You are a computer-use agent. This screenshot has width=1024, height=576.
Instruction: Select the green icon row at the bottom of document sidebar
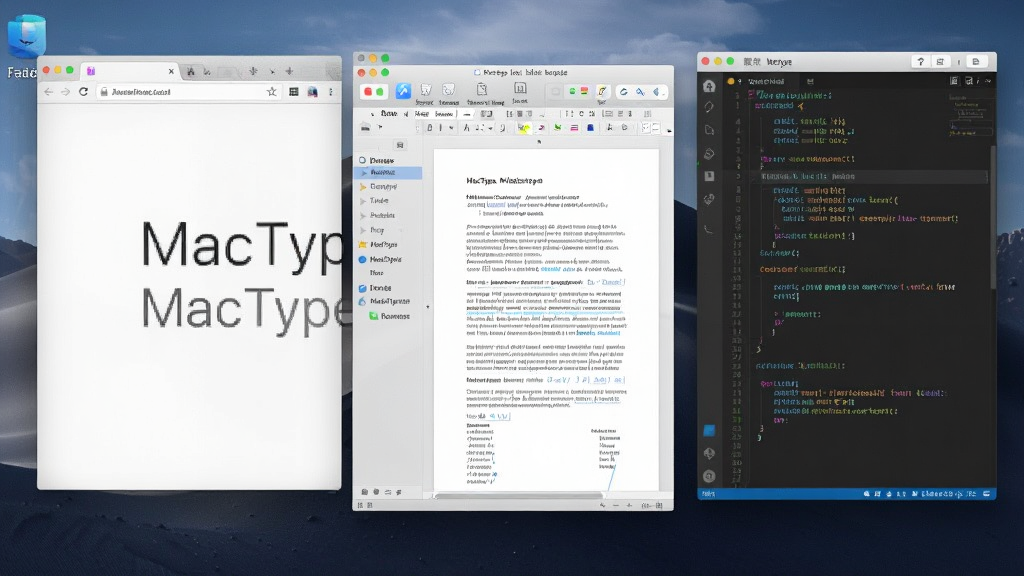click(x=388, y=316)
